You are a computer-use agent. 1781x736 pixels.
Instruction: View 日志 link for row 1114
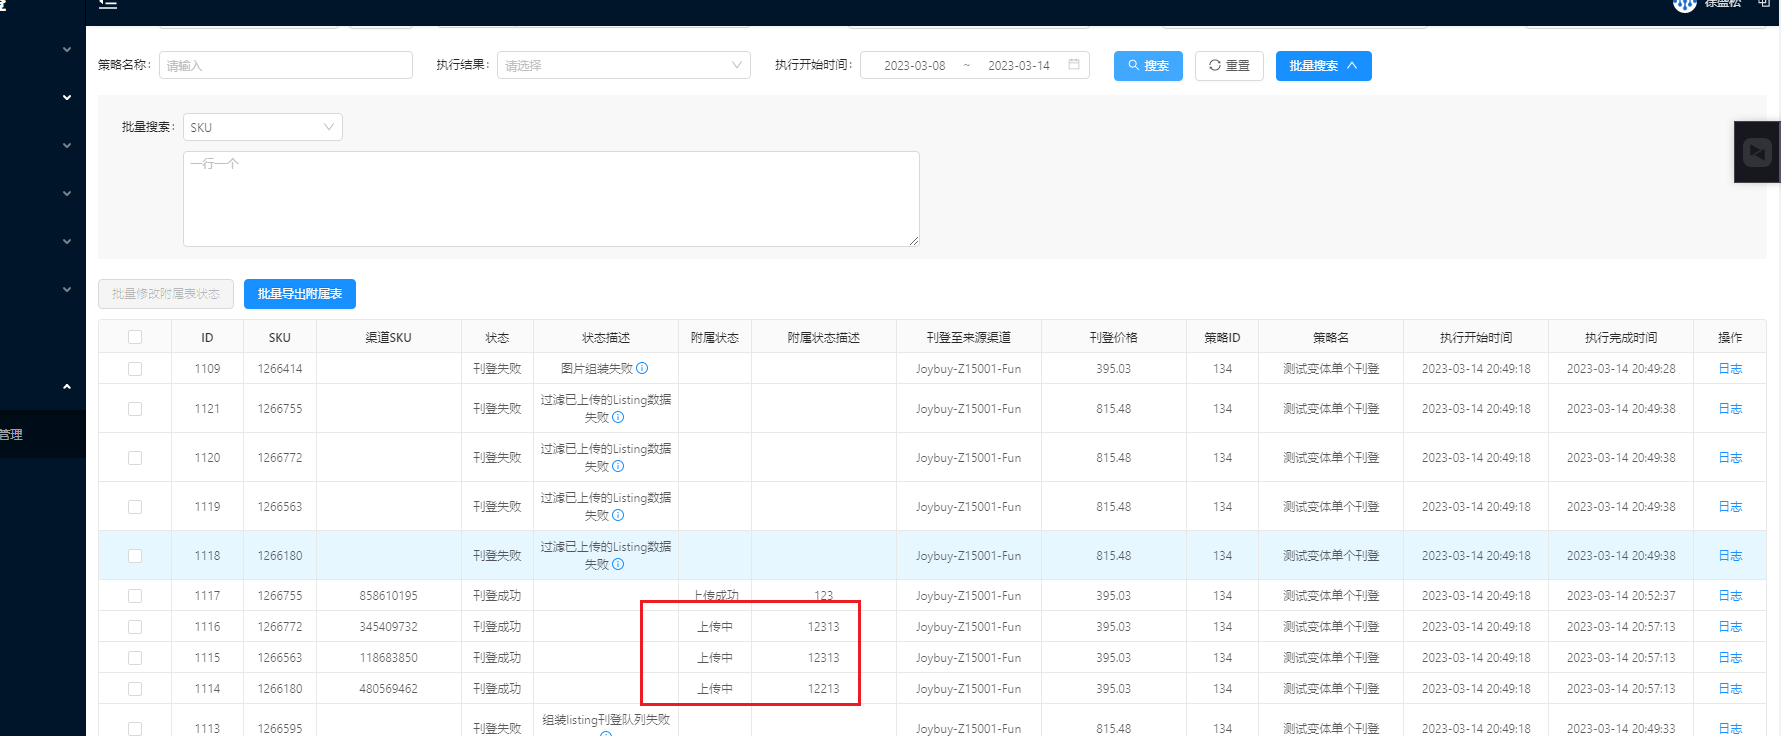(x=1730, y=689)
